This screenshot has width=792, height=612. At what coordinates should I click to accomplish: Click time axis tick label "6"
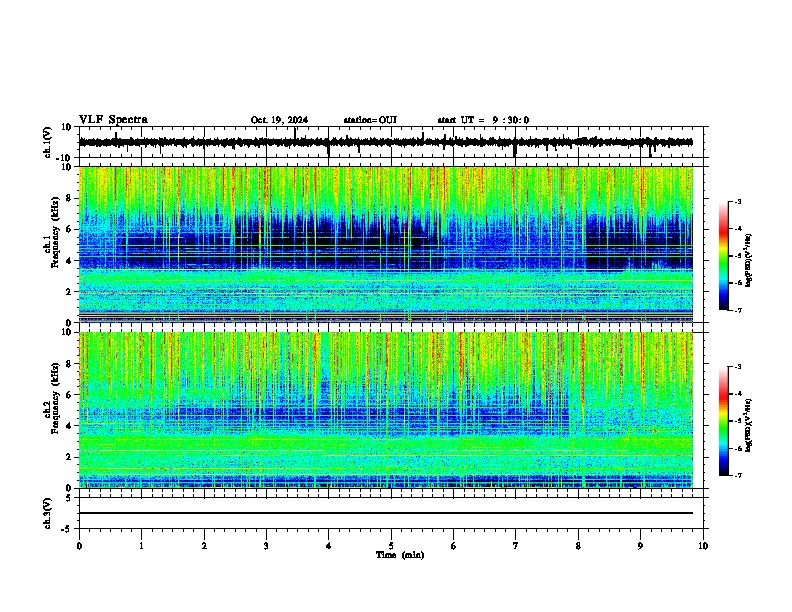453,546
